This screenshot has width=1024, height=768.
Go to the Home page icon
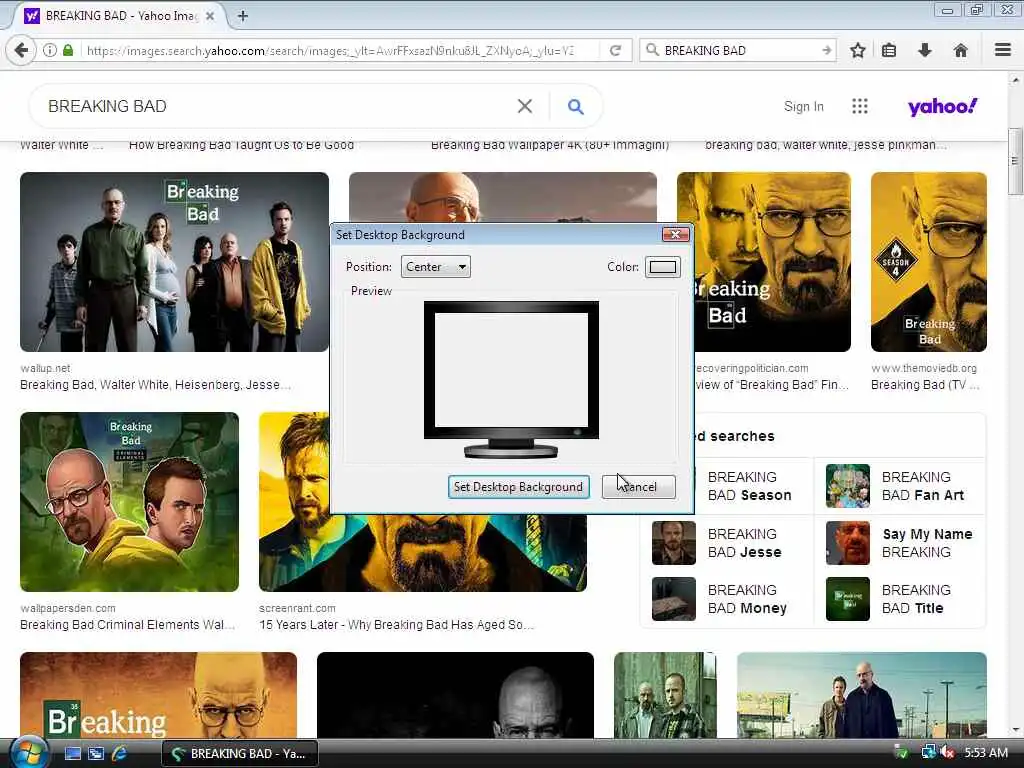[961, 50]
